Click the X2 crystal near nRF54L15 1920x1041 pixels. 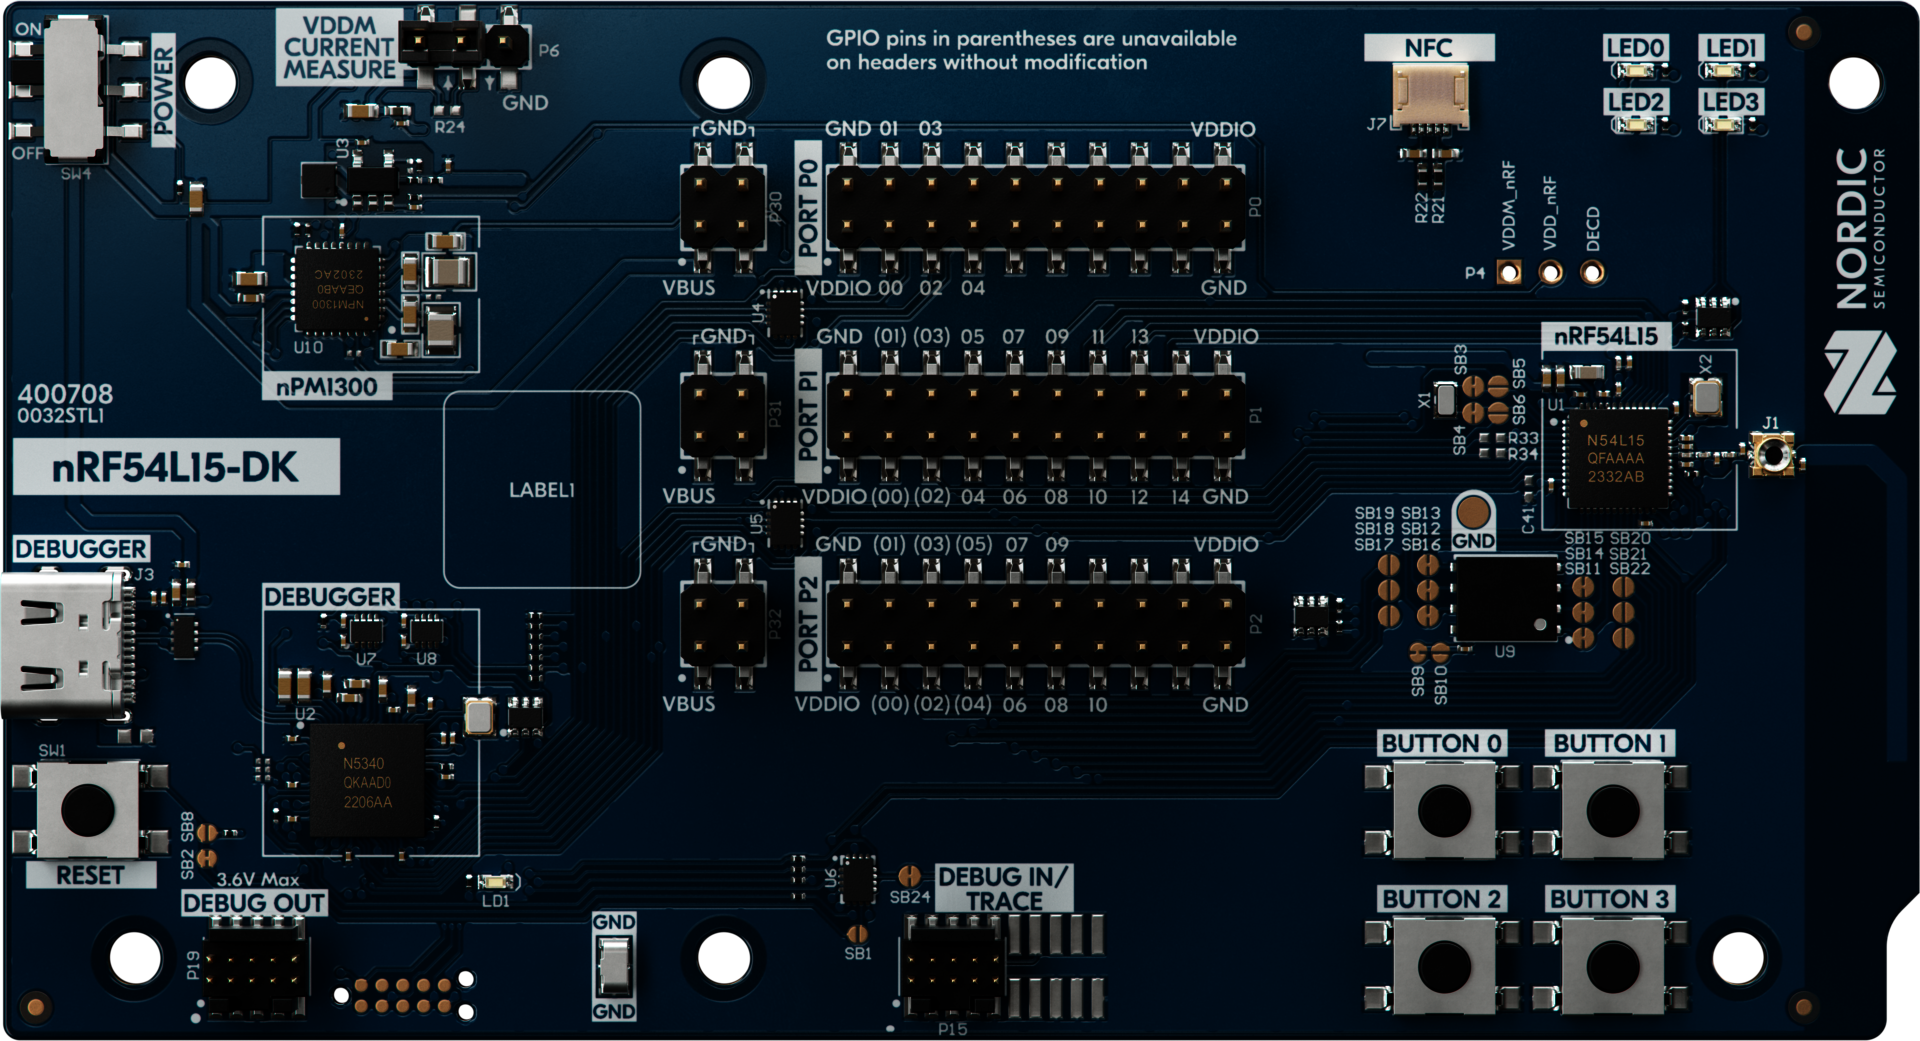click(1706, 397)
